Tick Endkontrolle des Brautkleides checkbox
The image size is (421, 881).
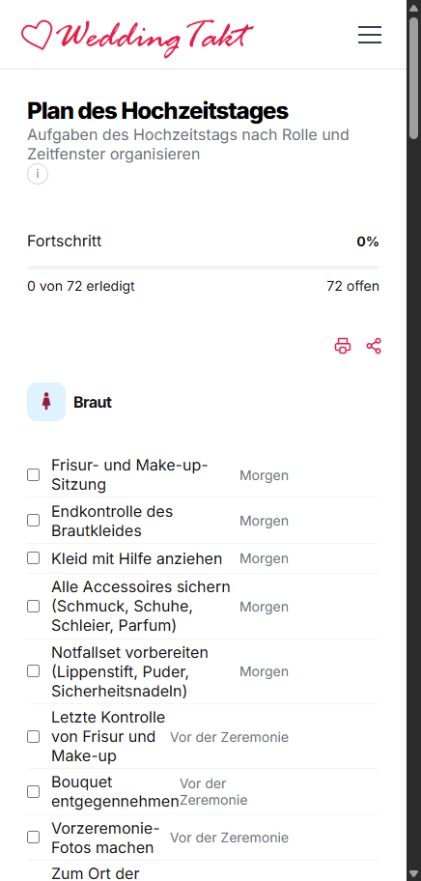point(34,520)
